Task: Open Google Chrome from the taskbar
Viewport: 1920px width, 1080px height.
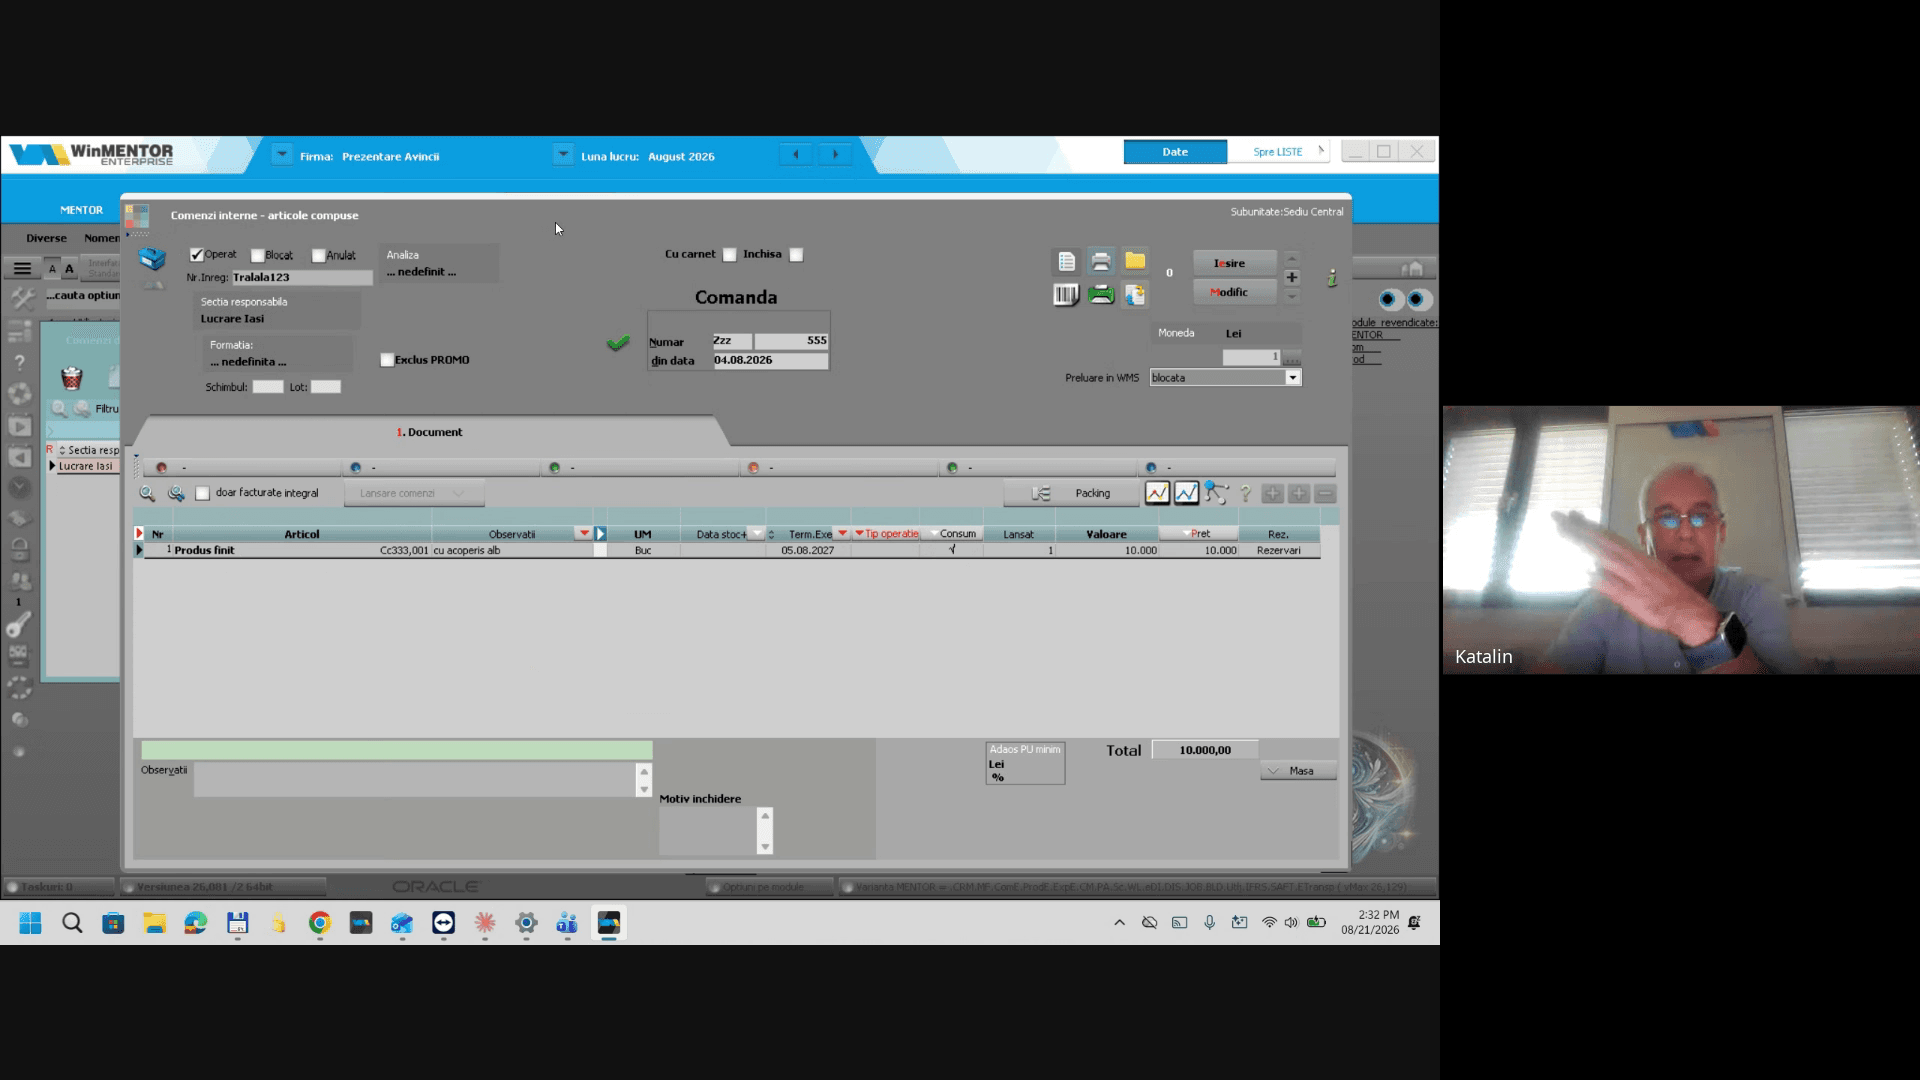Action: pos(320,923)
